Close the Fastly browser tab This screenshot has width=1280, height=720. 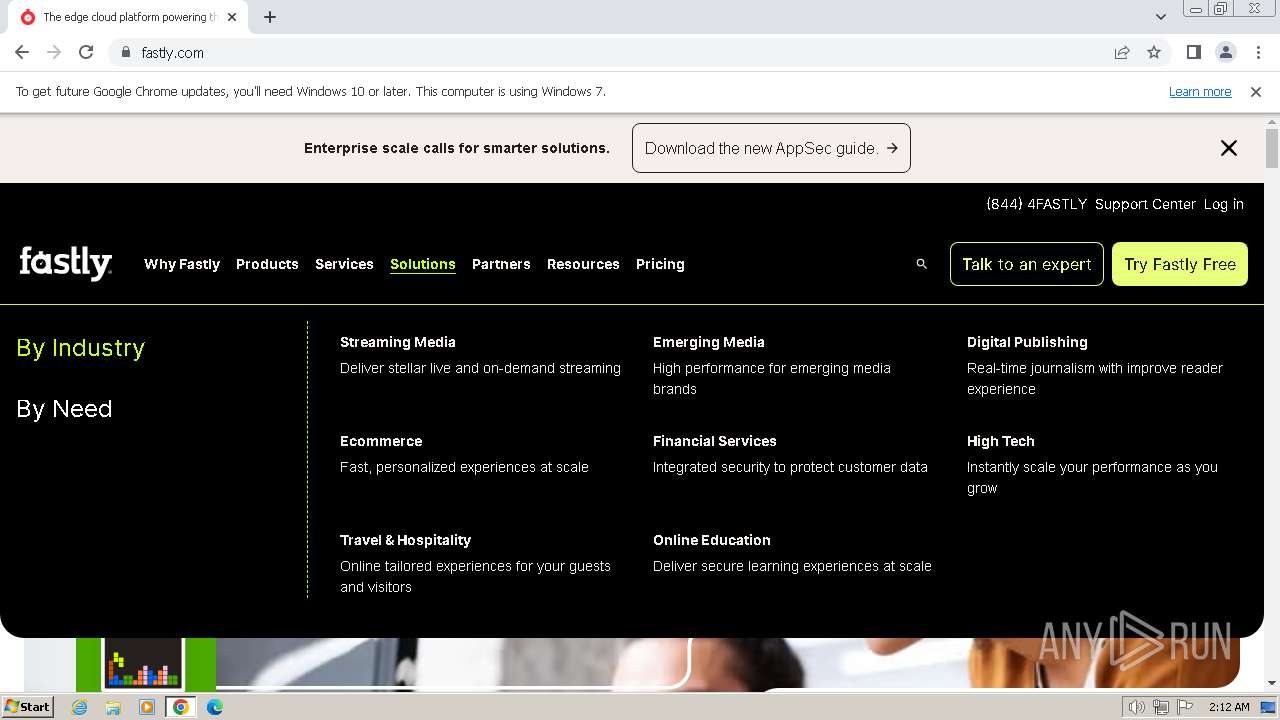point(232,17)
